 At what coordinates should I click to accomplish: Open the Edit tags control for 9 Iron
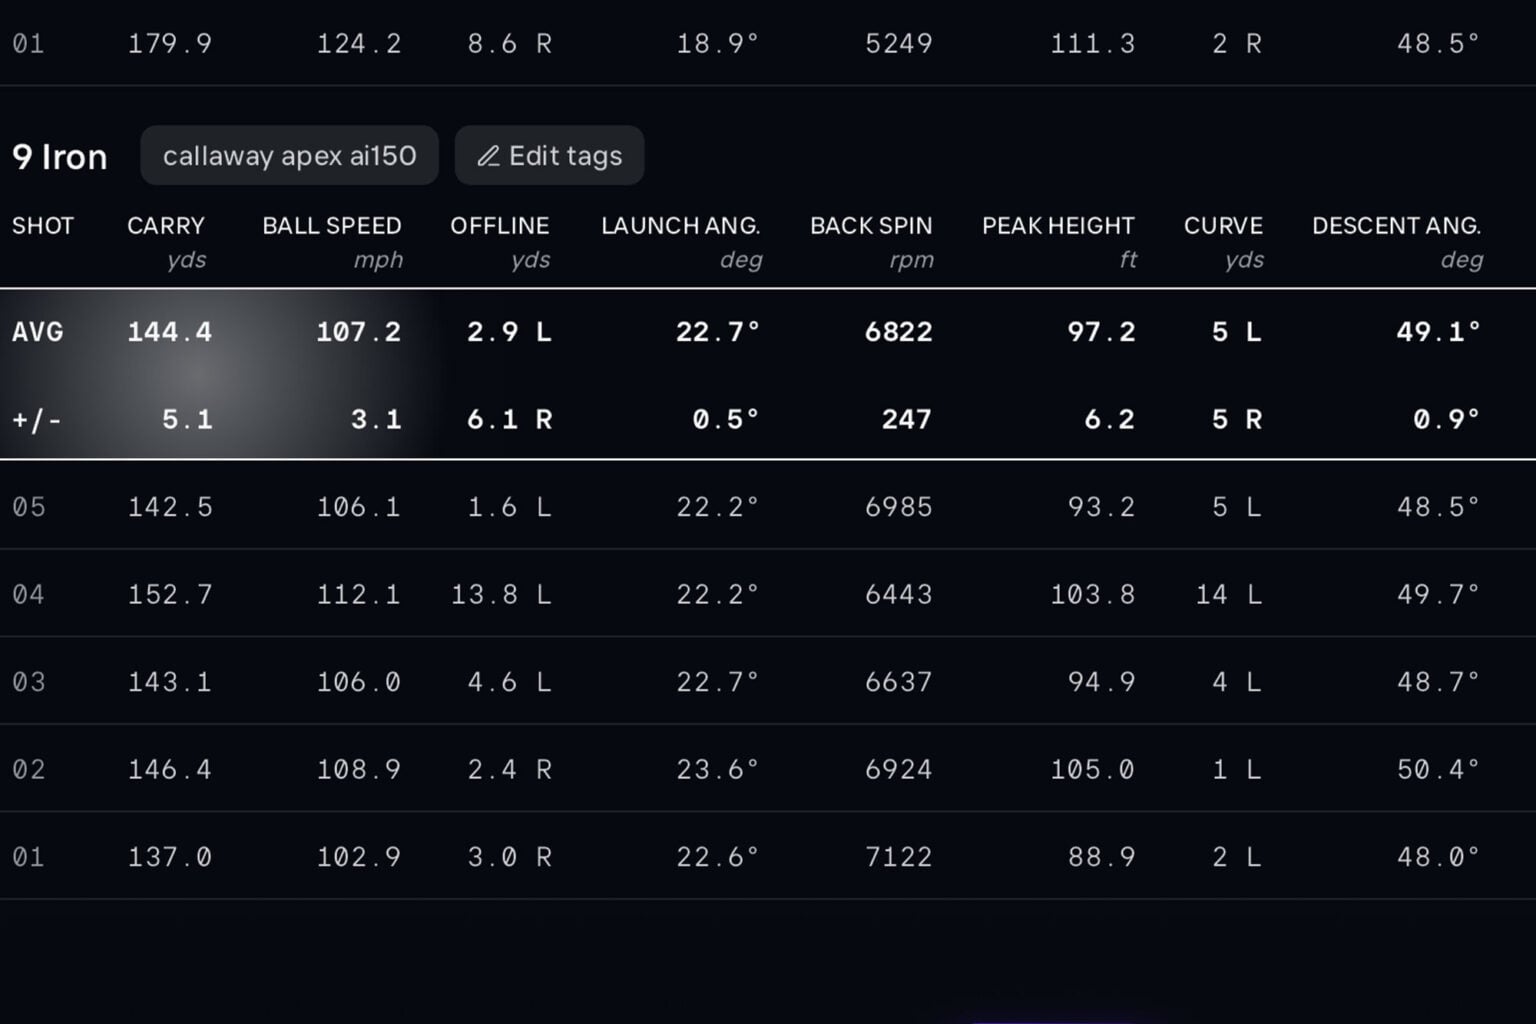549,156
